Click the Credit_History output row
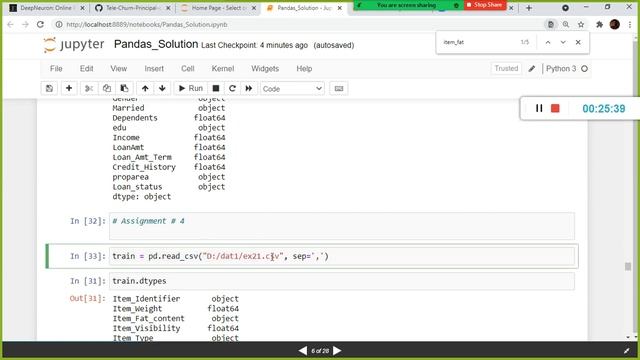The image size is (640, 360). click(x=169, y=167)
